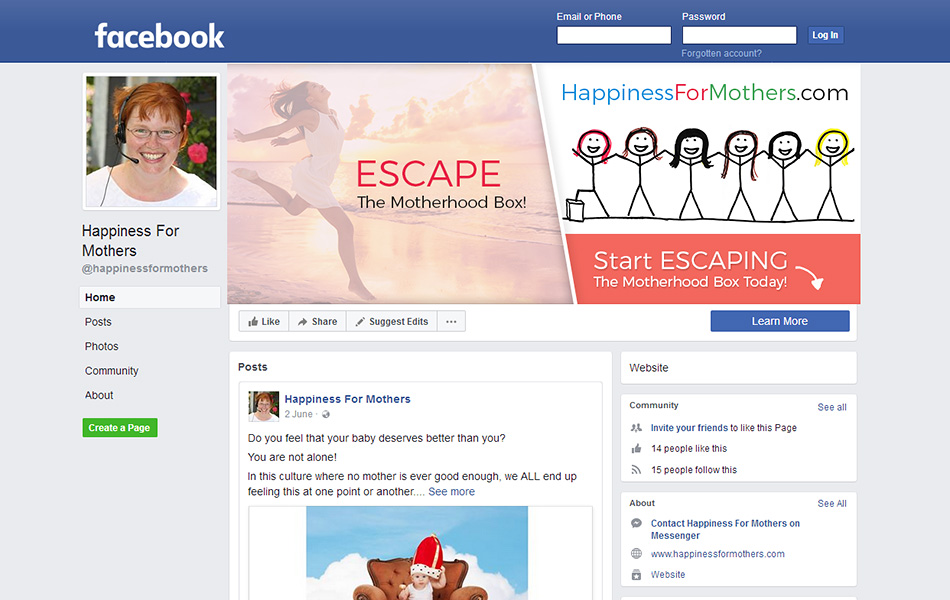950x600 pixels.
Task: Click the Facebook logo in header
Action: click(x=159, y=36)
